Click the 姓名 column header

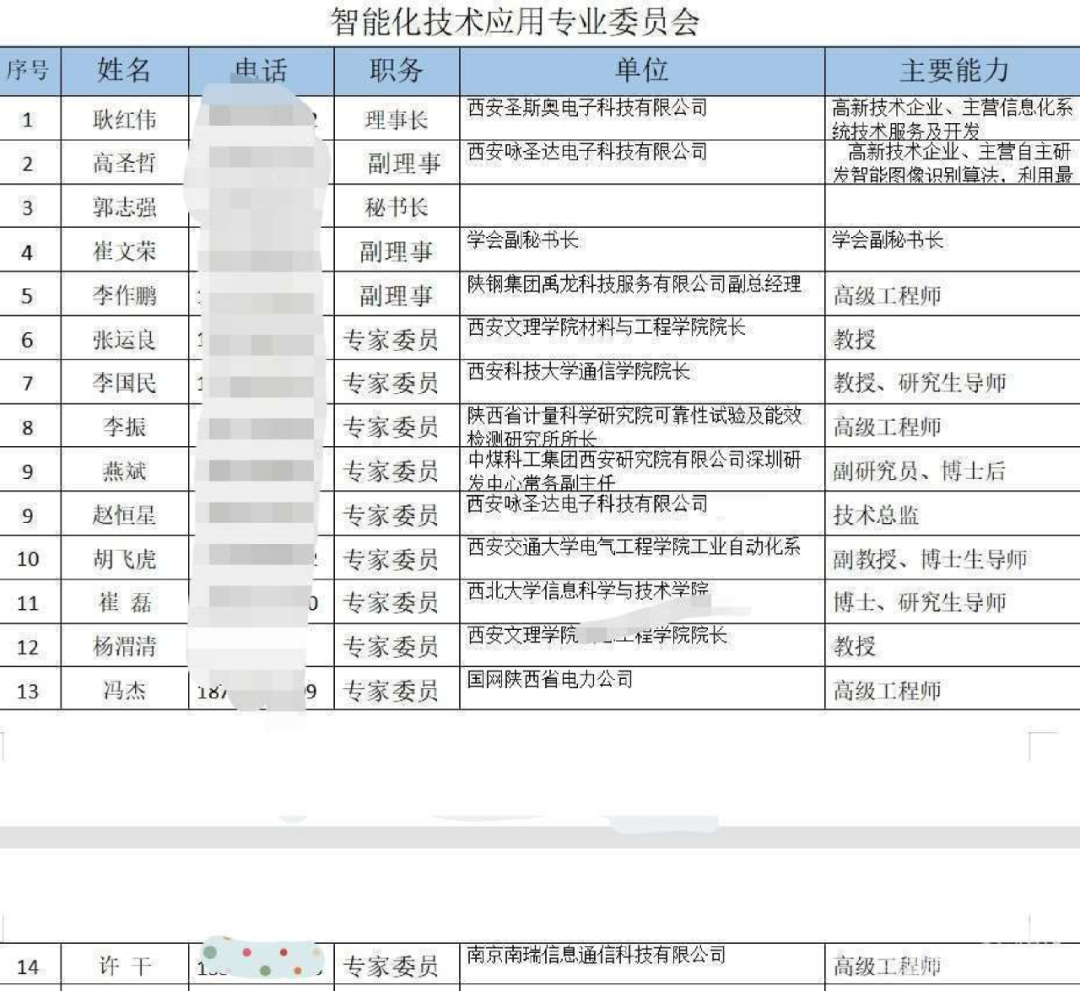point(124,70)
